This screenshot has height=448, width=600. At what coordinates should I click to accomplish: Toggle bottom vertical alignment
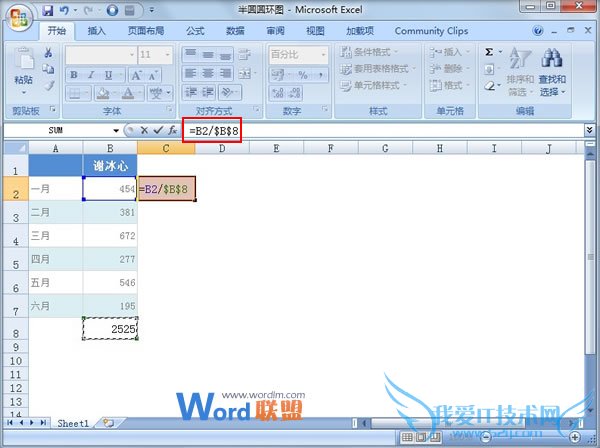click(x=225, y=54)
